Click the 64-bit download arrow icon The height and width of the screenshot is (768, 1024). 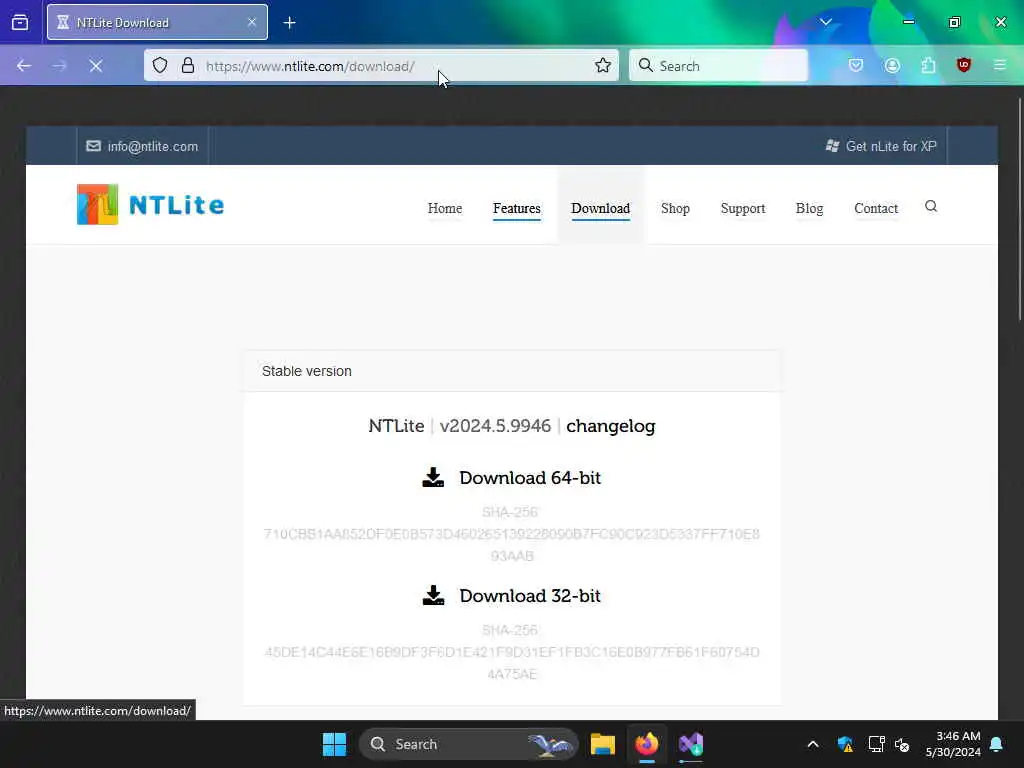[x=433, y=477]
